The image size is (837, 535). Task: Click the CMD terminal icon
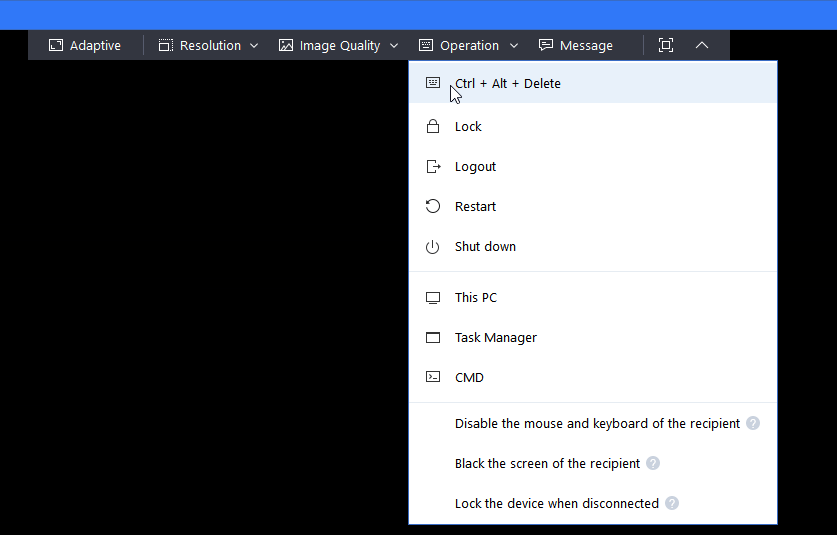433,378
